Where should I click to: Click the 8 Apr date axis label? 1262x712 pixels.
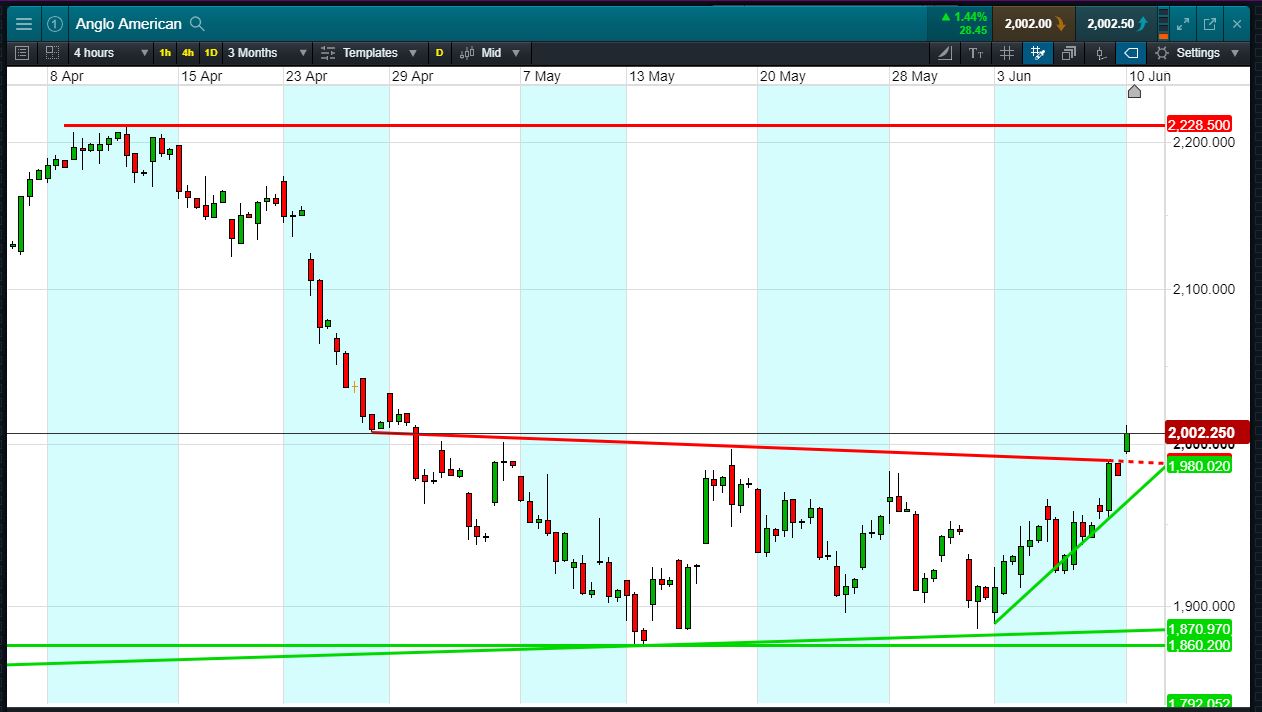click(x=65, y=76)
